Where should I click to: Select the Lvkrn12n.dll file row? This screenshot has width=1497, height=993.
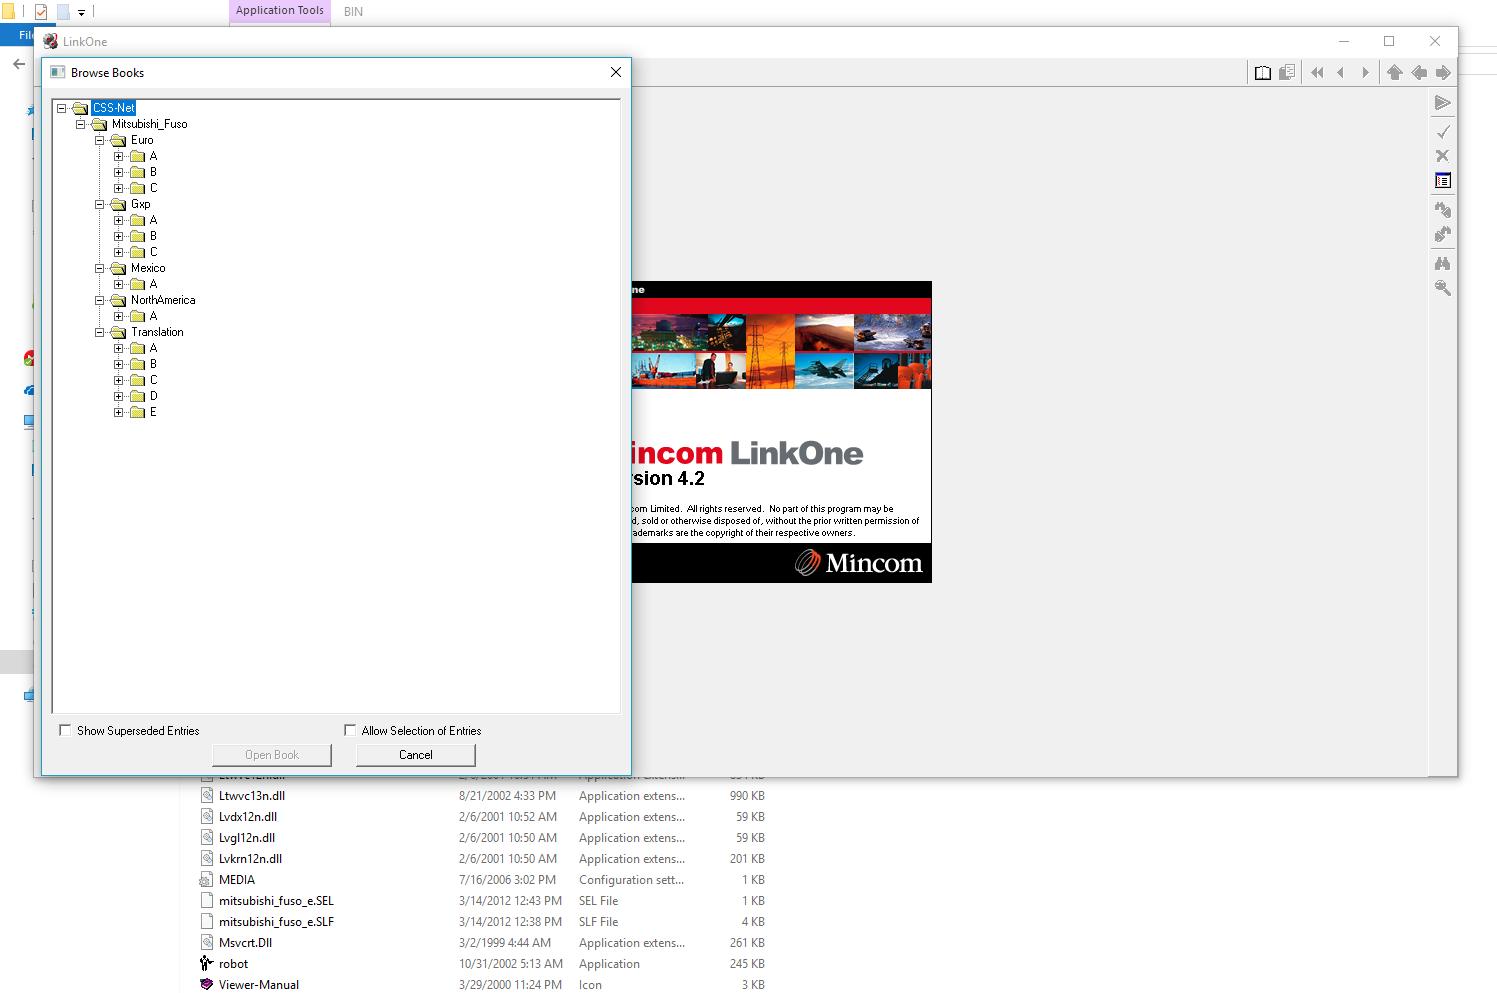click(482, 859)
